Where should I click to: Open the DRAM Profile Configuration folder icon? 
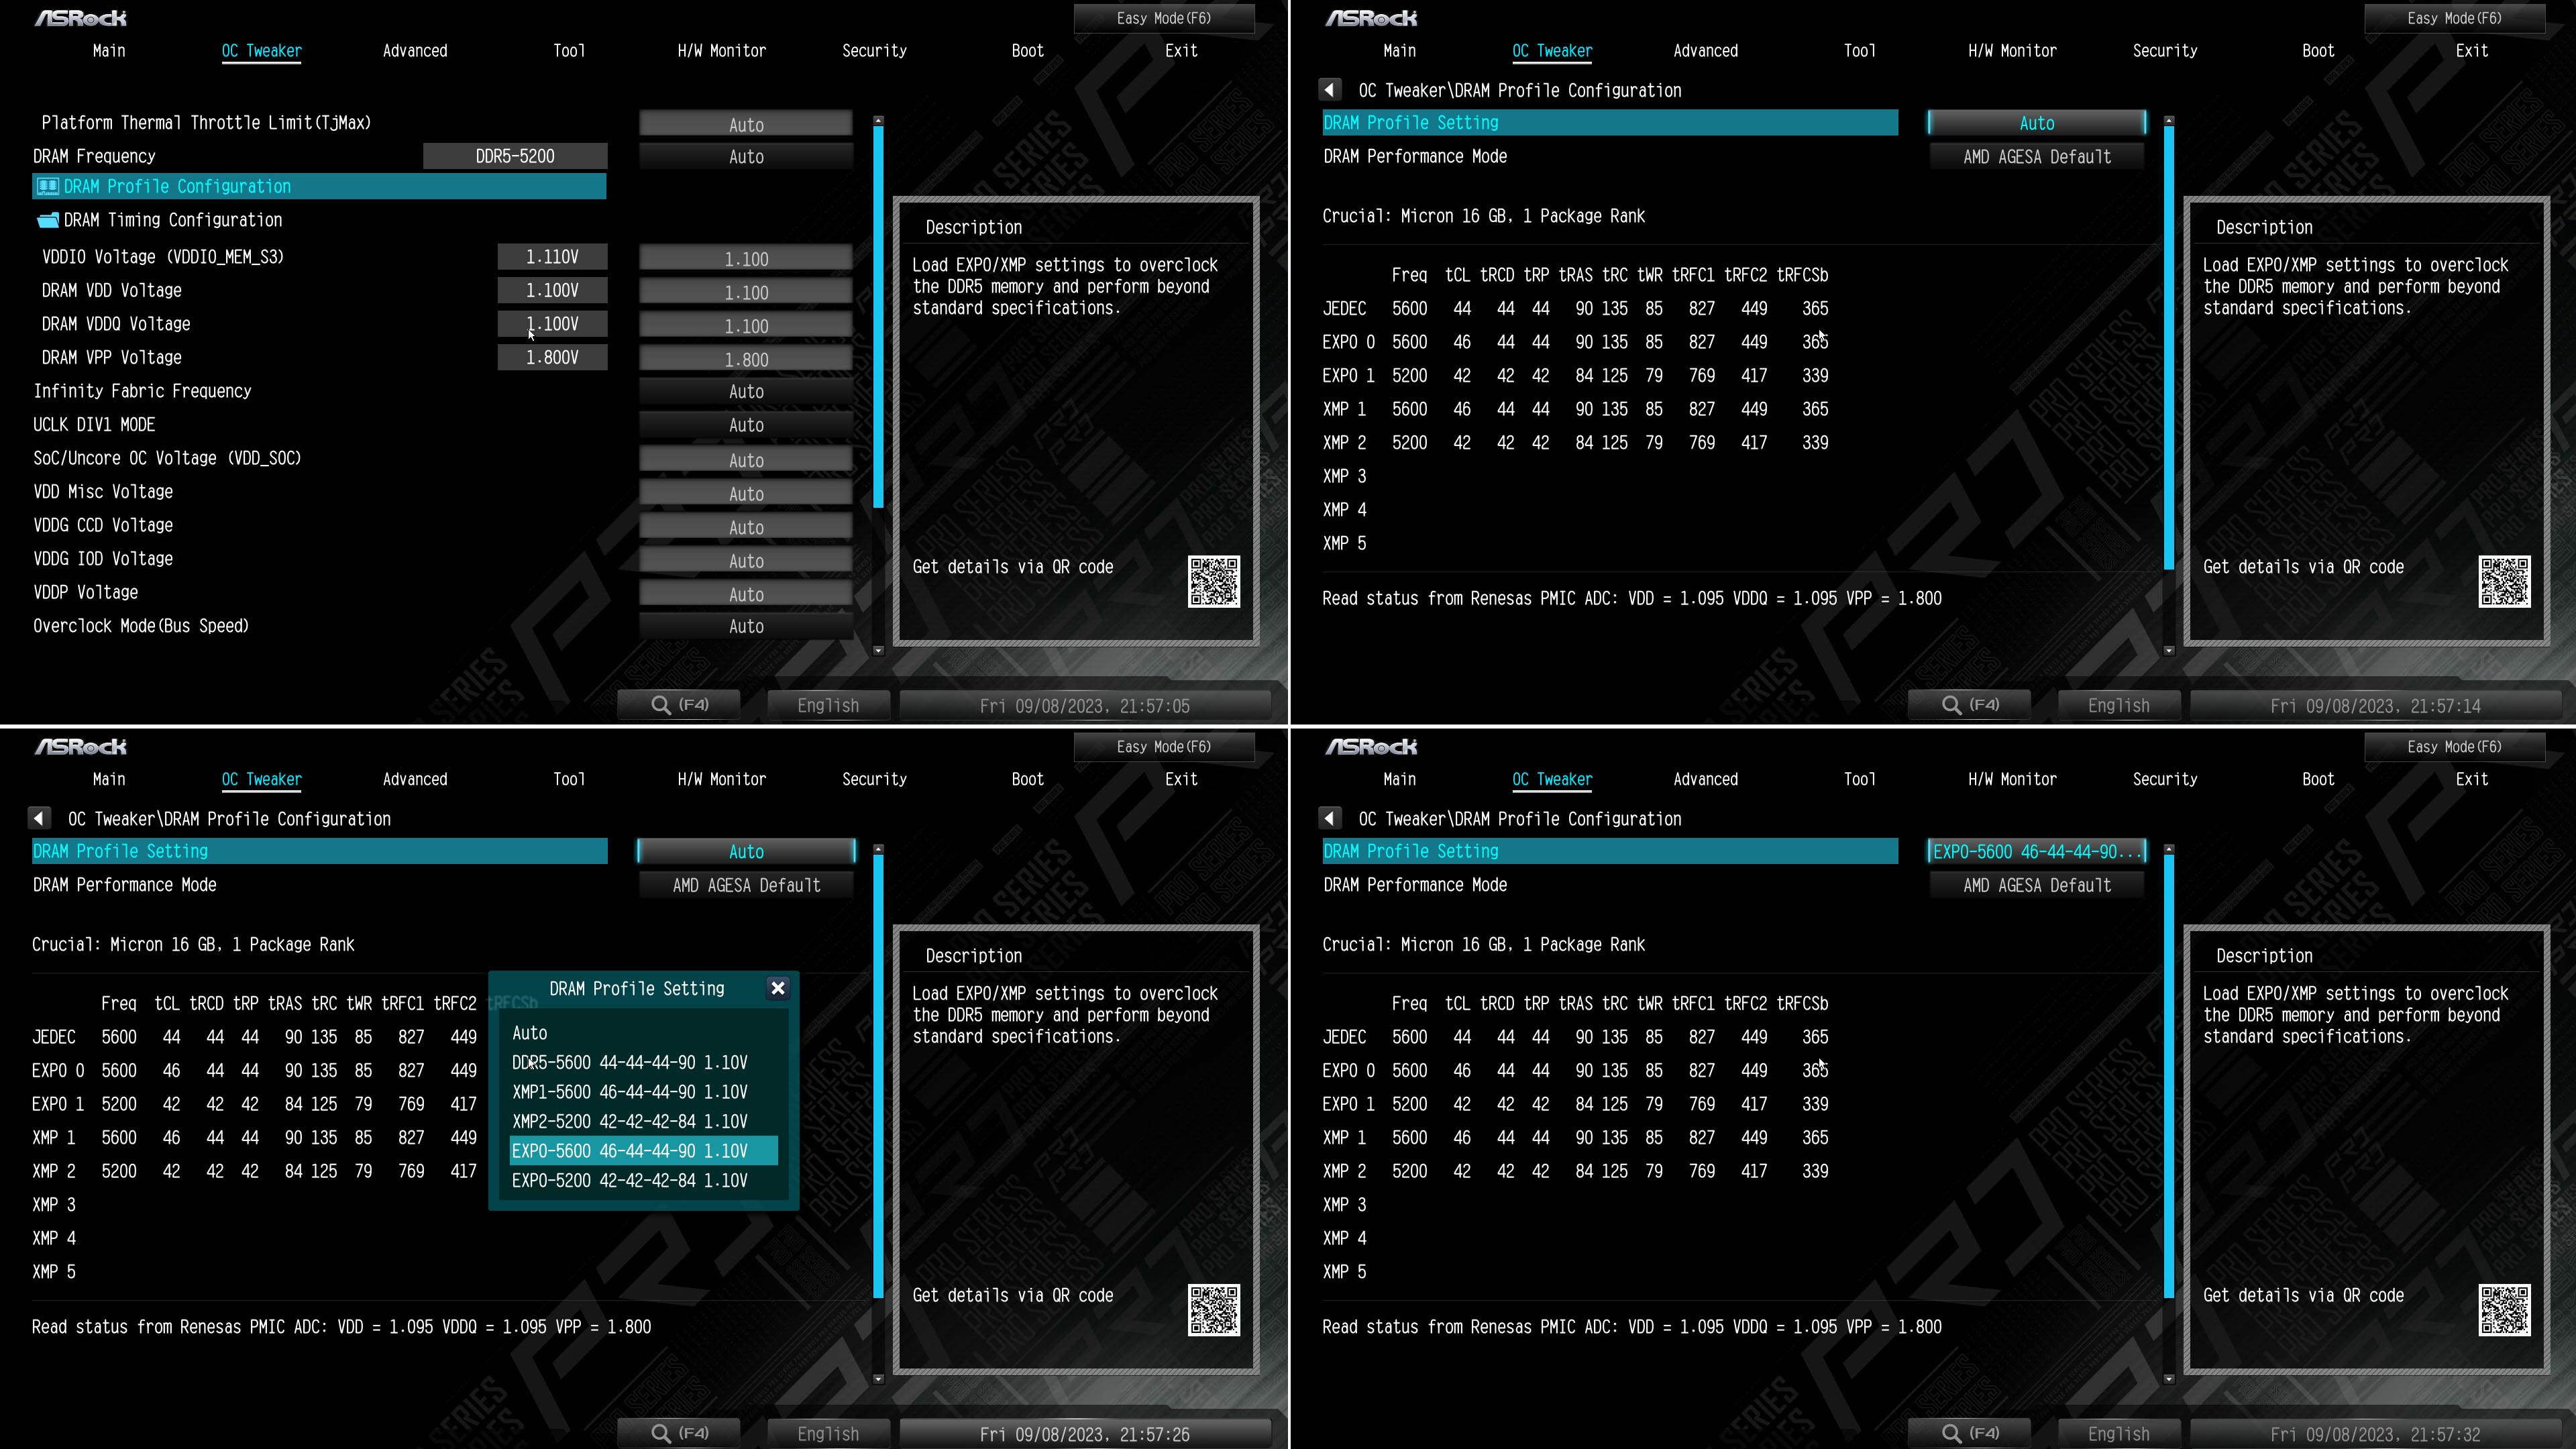click(47, 186)
